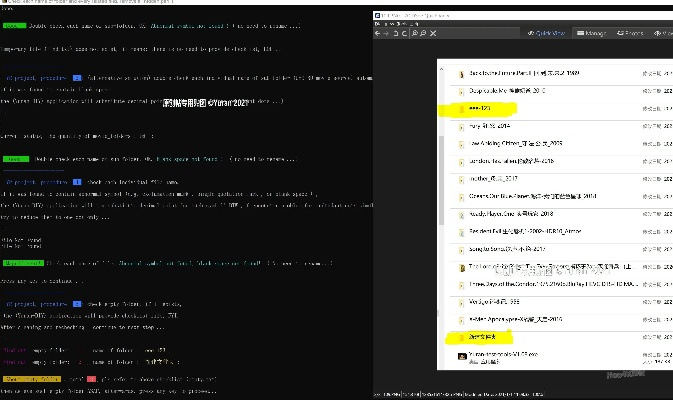Click the .exe file thumbnail at bottom
Viewport: 673px width, 400px height.
pyautogui.click(x=460, y=354)
